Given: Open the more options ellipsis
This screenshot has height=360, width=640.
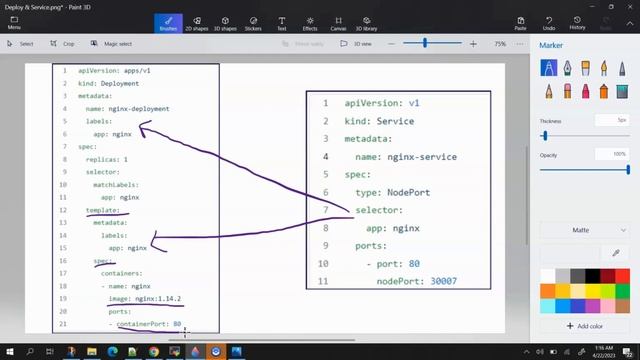Looking at the screenshot, I should click(520, 44).
